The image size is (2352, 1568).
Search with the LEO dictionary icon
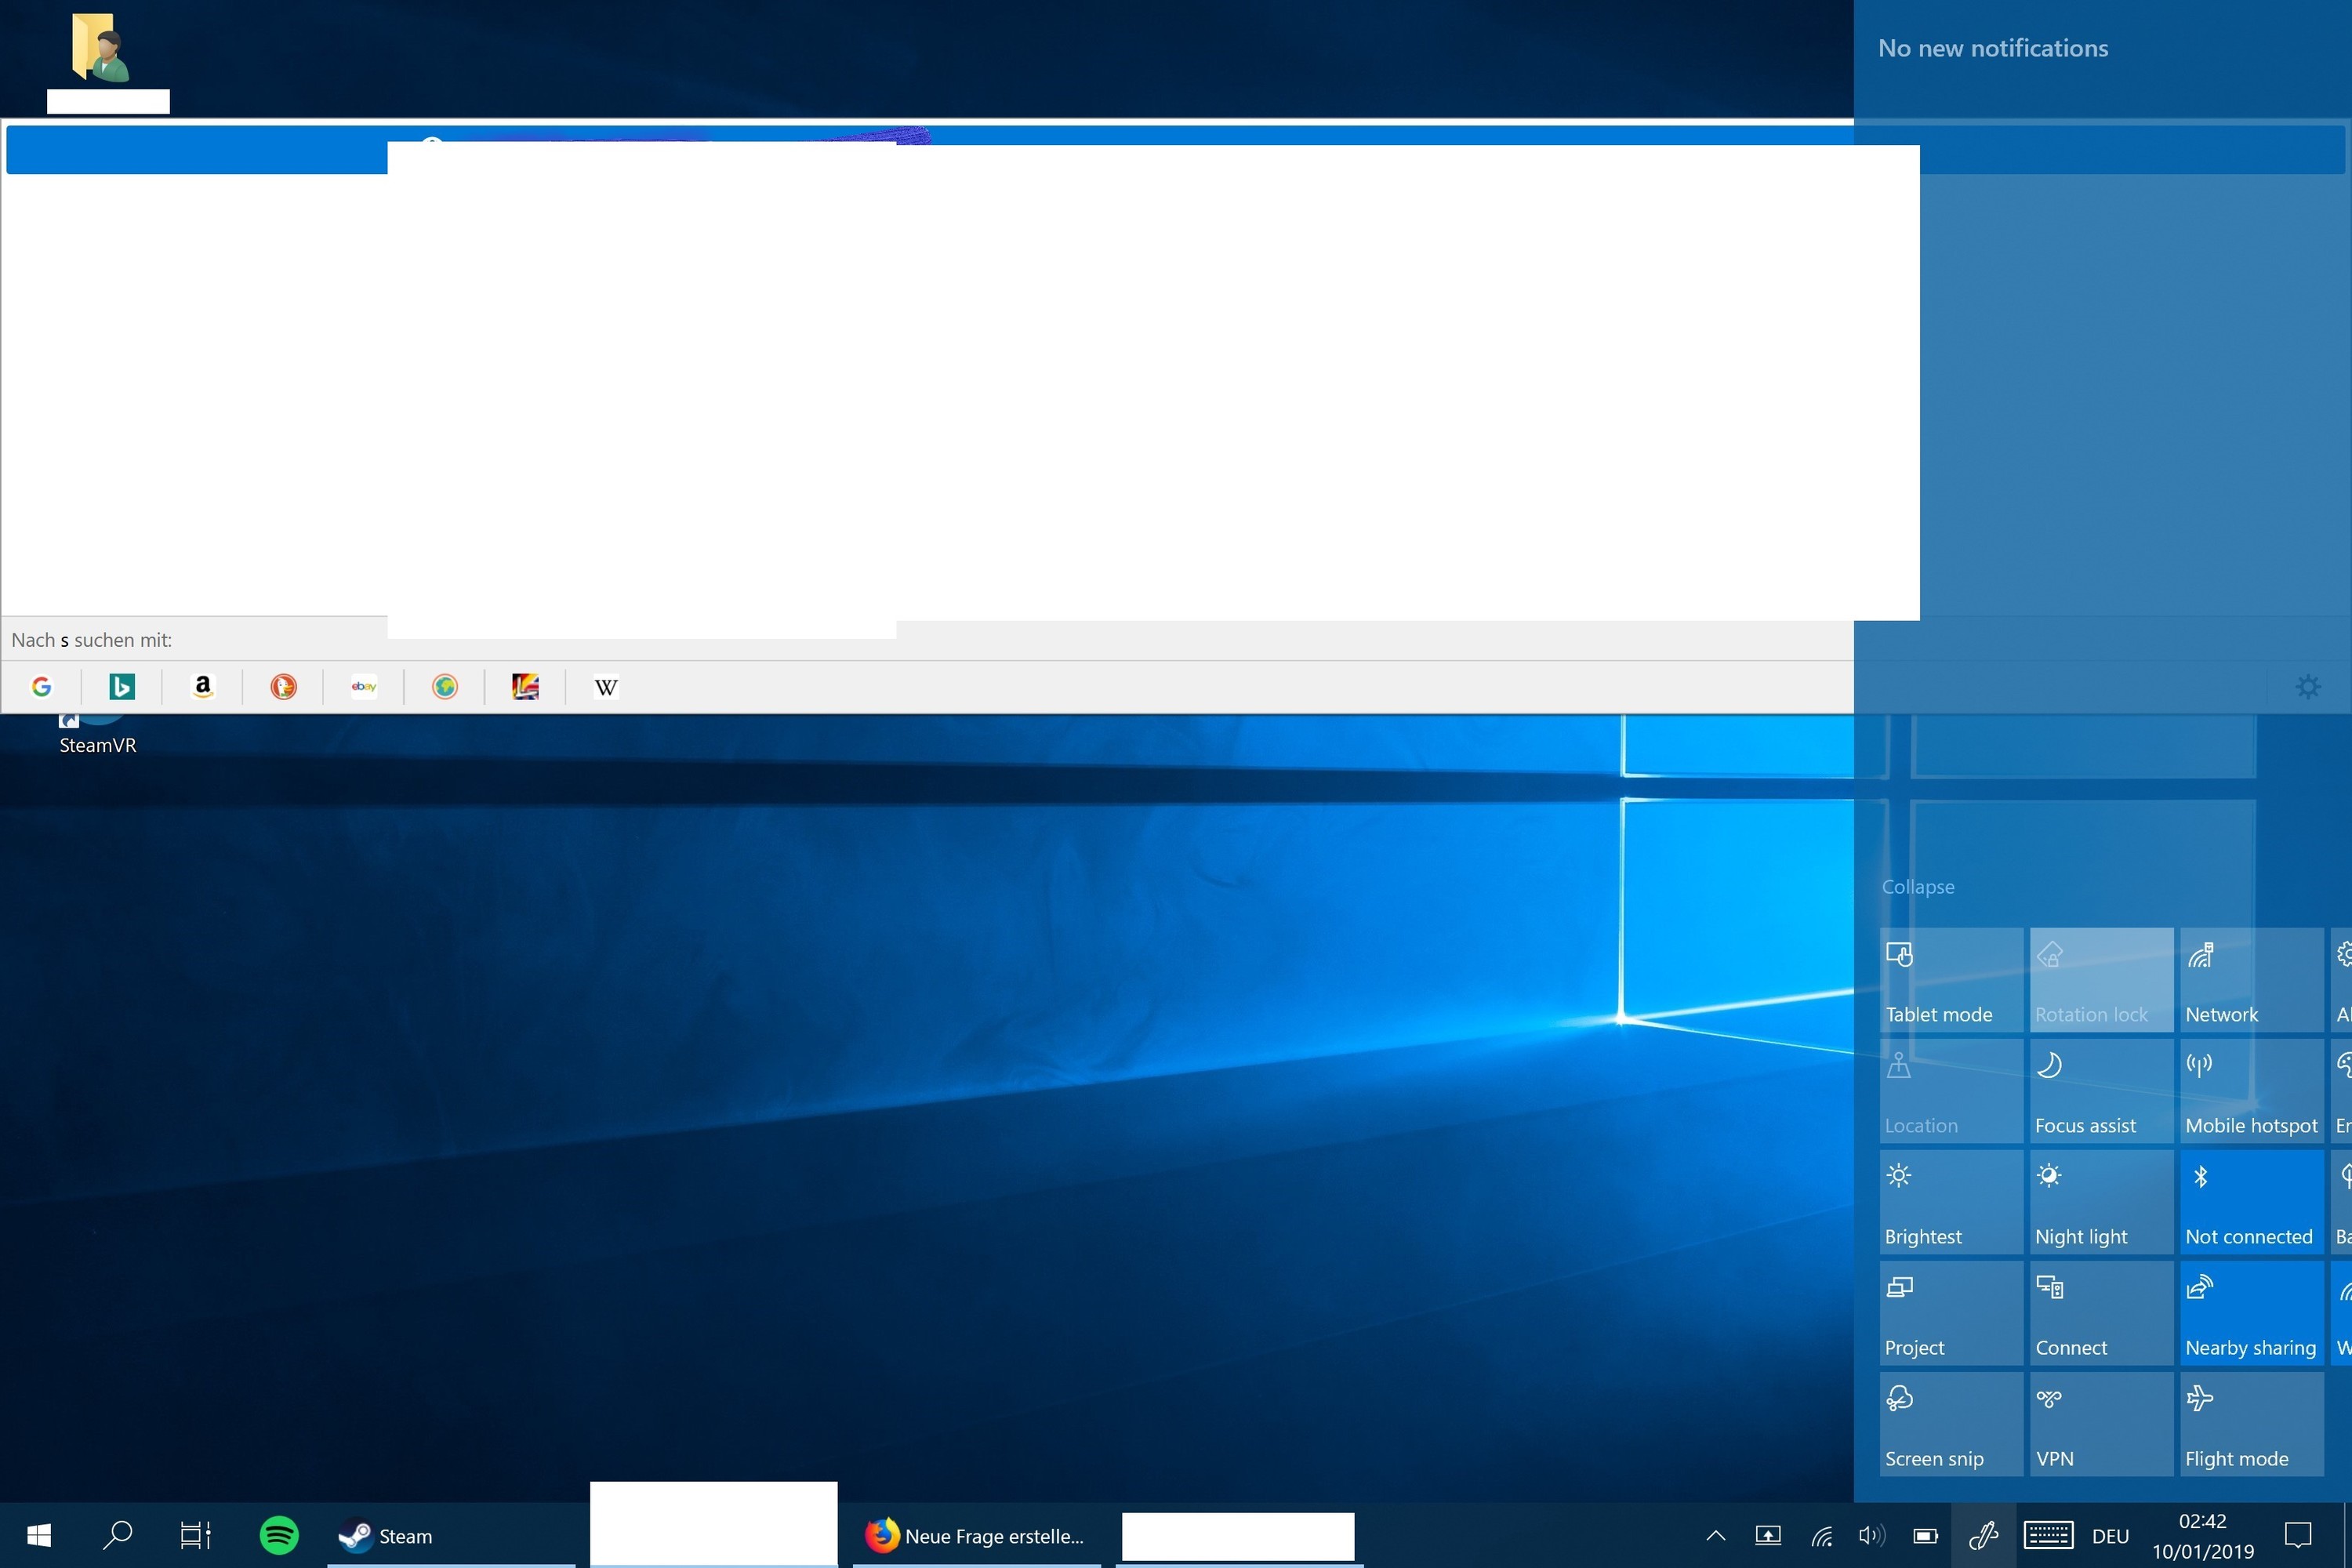point(526,686)
